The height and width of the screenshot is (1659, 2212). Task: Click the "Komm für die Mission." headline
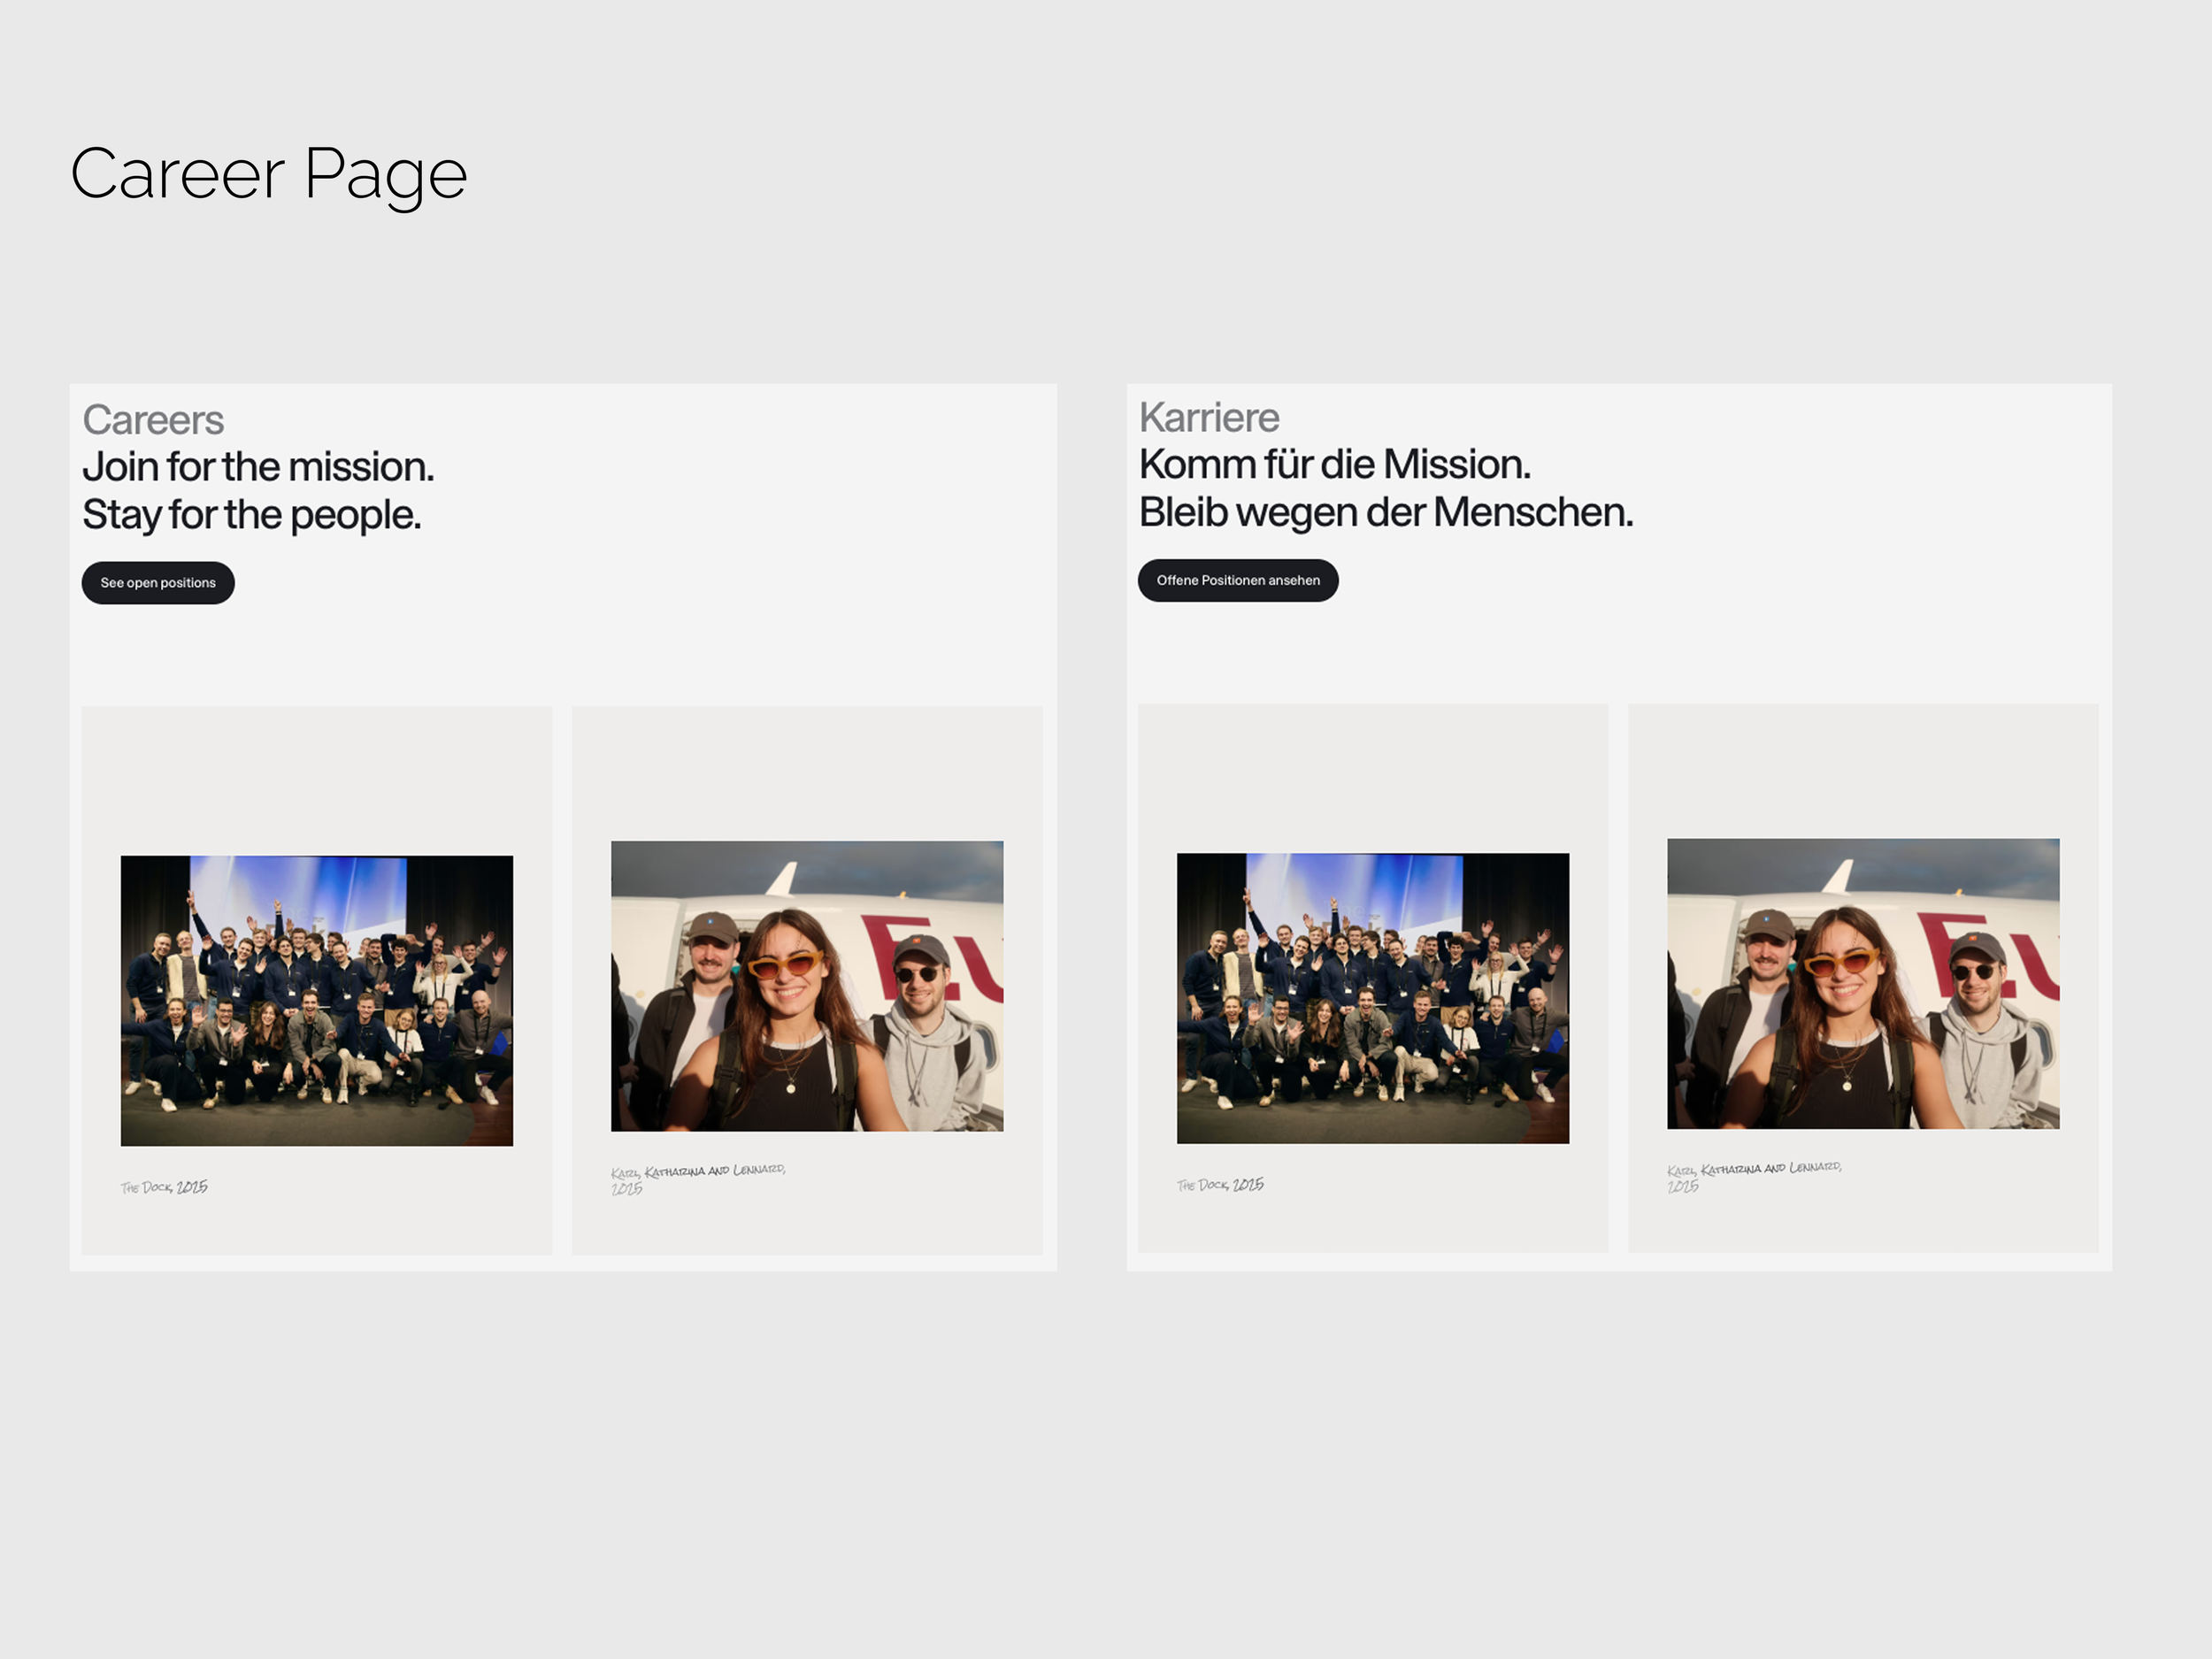pyautogui.click(x=1334, y=465)
